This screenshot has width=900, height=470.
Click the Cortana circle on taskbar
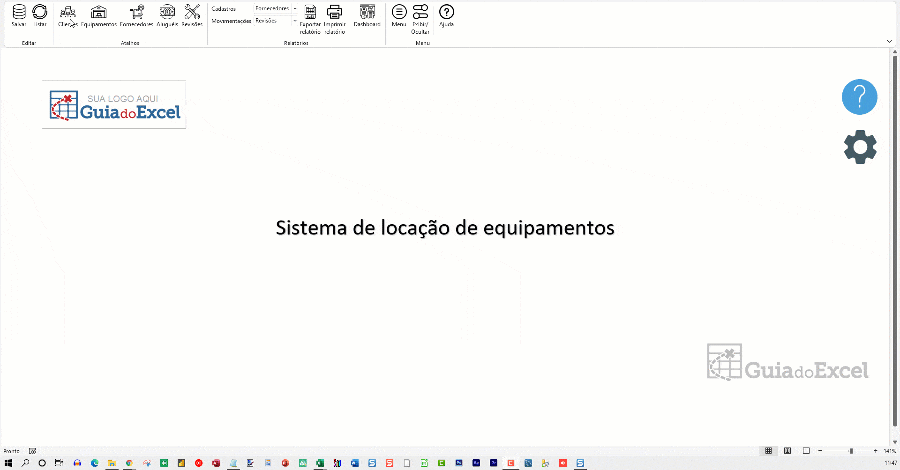pyautogui.click(x=42, y=463)
